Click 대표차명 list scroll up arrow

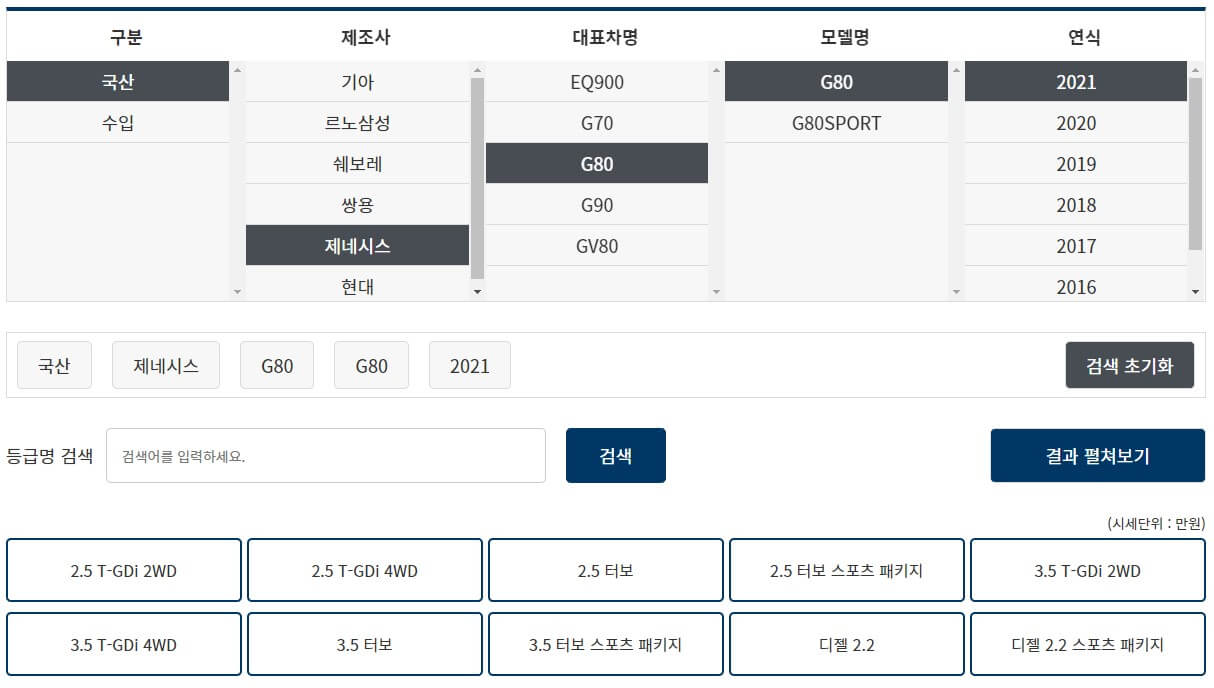[716, 70]
